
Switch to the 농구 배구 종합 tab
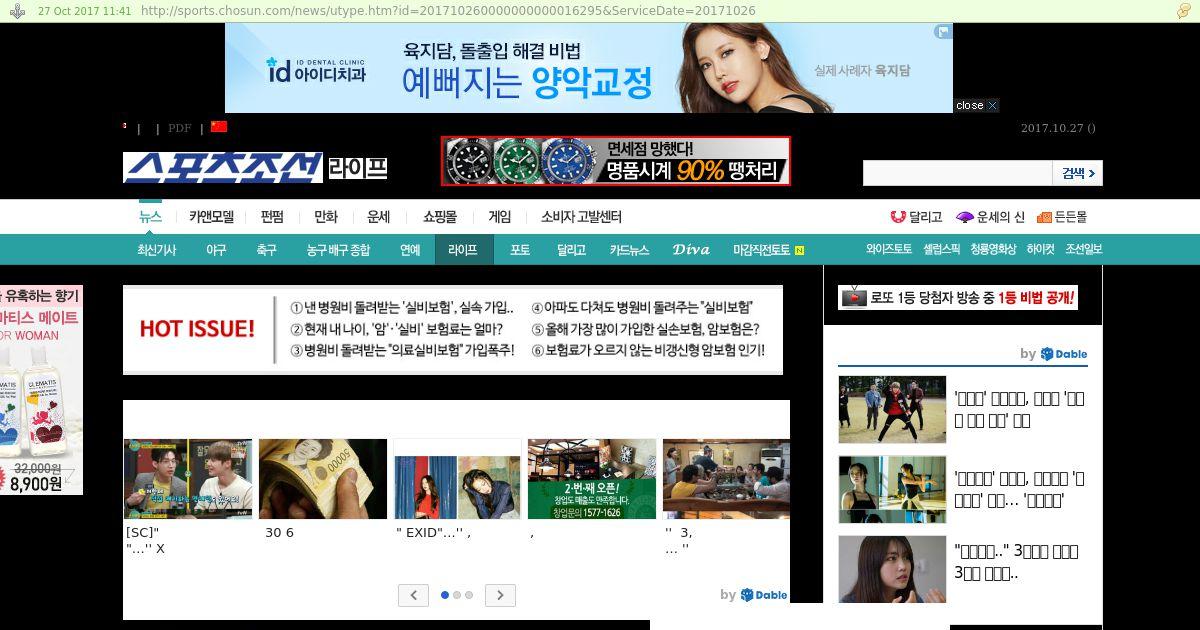(x=338, y=250)
